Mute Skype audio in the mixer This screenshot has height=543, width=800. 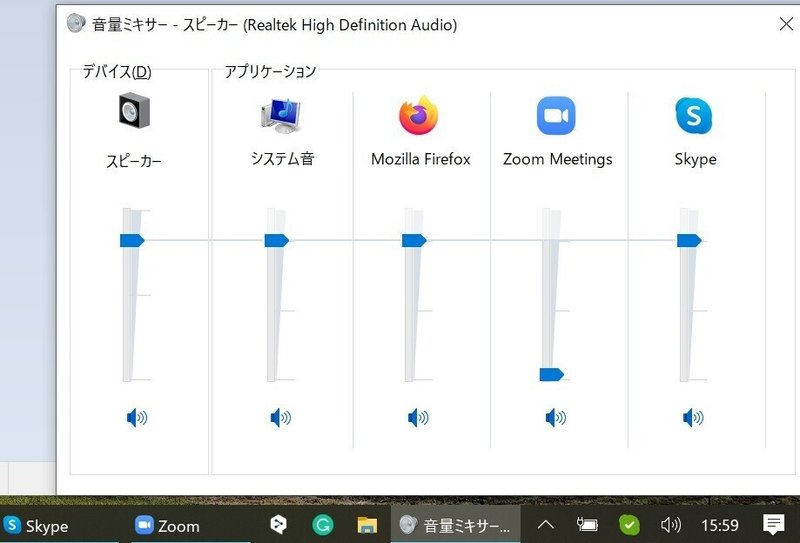(x=693, y=418)
